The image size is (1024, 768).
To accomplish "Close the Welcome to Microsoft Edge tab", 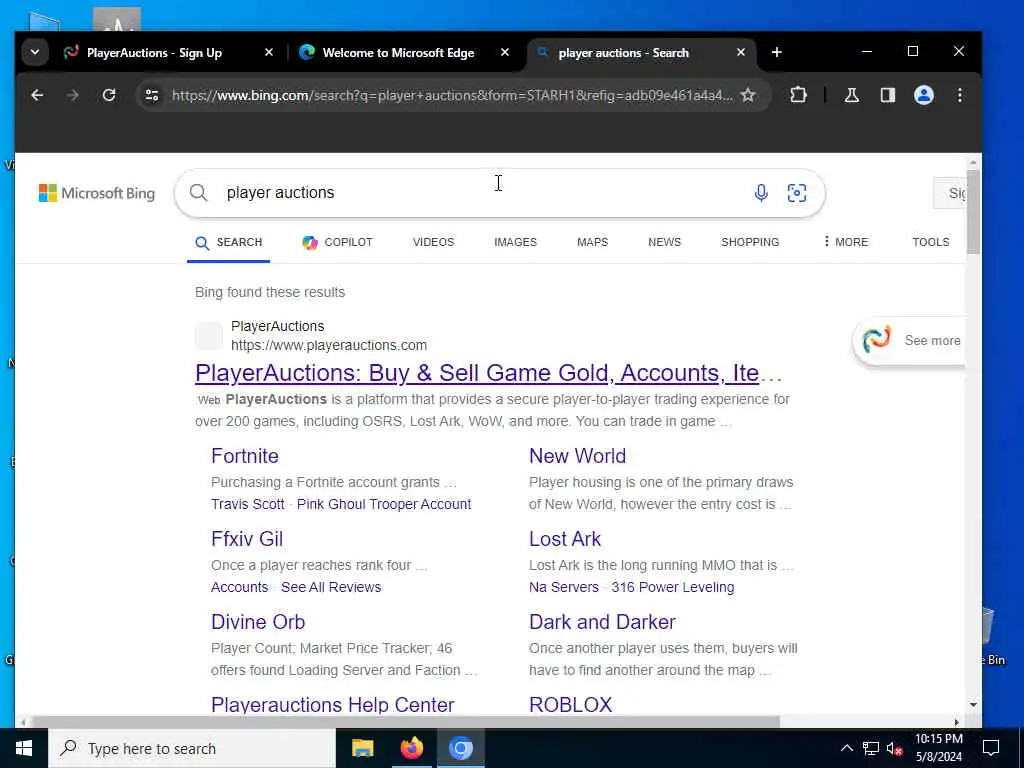I will click(x=505, y=52).
